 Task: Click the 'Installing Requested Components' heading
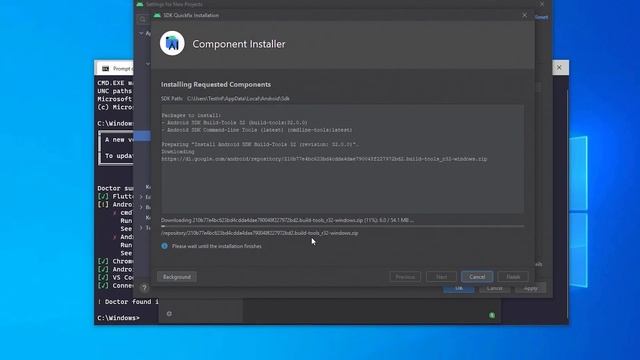pos(216,84)
